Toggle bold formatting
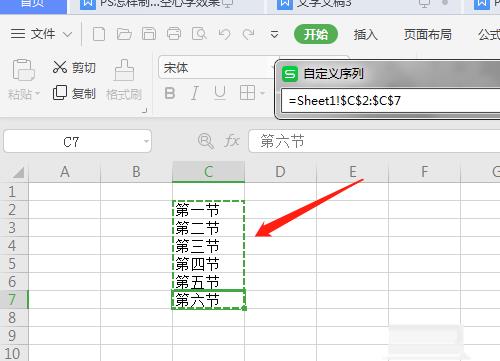The width and height of the screenshot is (500, 361). [x=170, y=93]
